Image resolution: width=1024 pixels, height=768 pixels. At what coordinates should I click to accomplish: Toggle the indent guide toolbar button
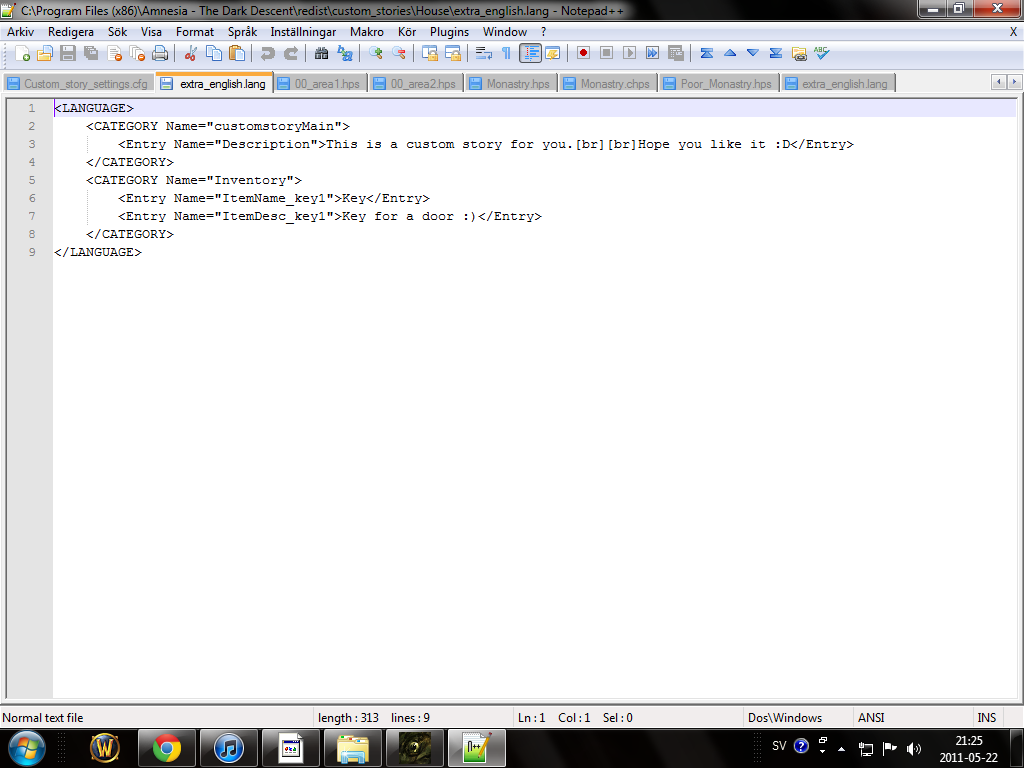click(x=530, y=53)
